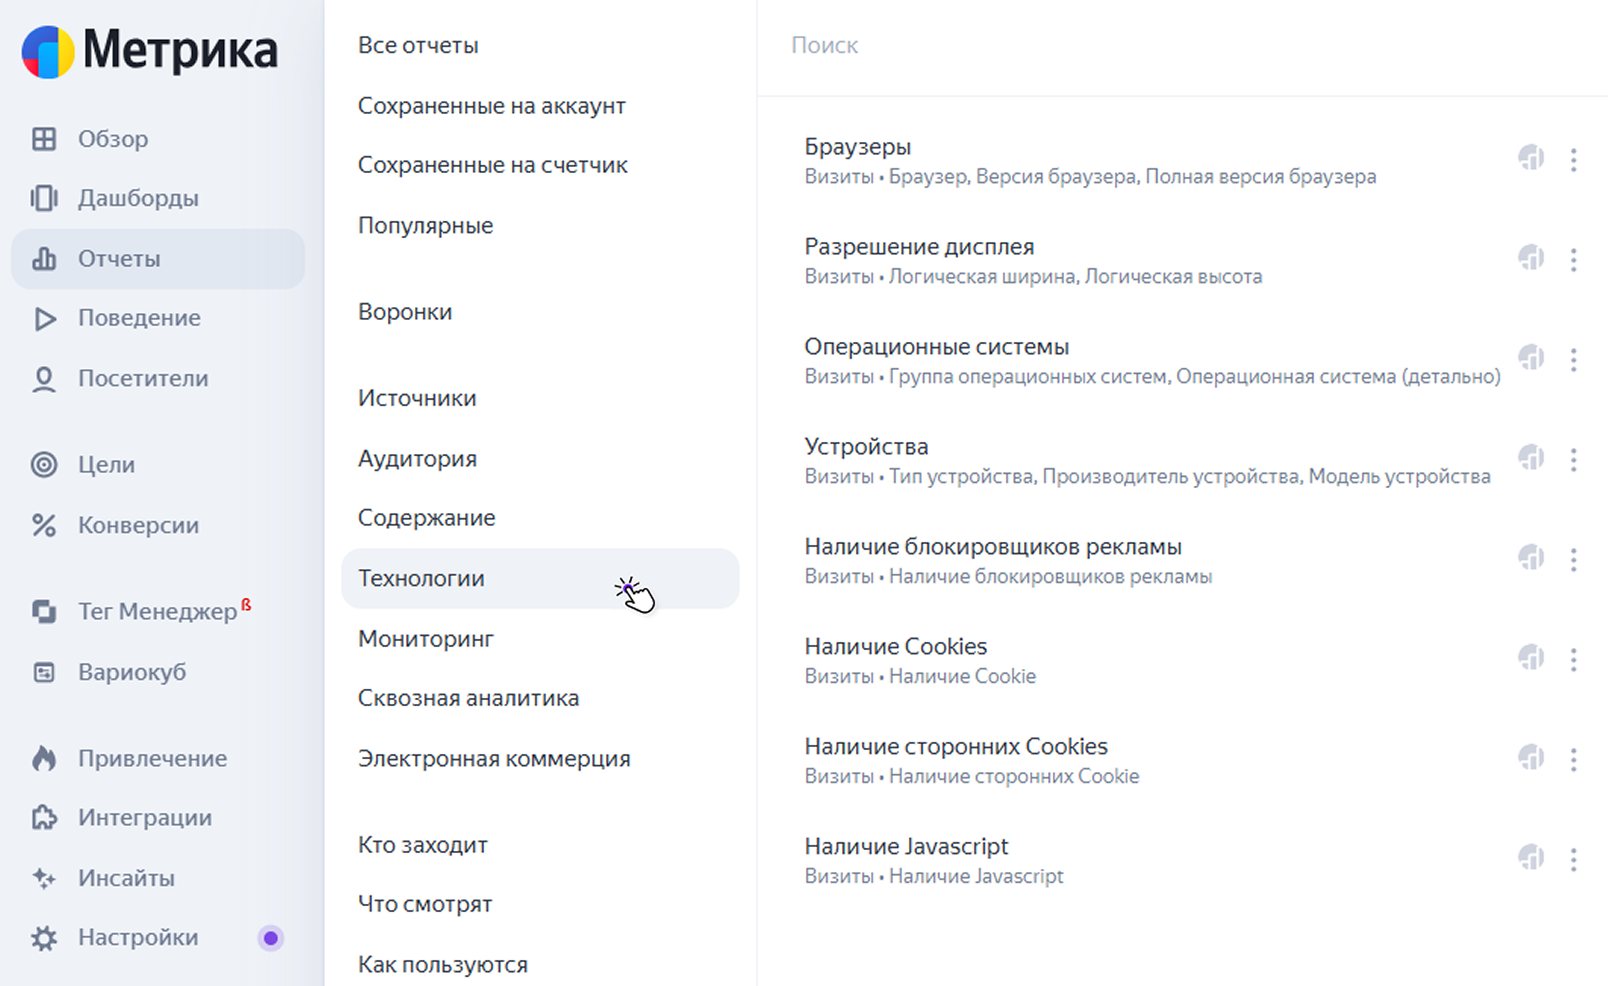Viewport: 1608px width, 986px height.
Task: Click the new-version icon beside Браузеры report
Action: pyautogui.click(x=1531, y=158)
